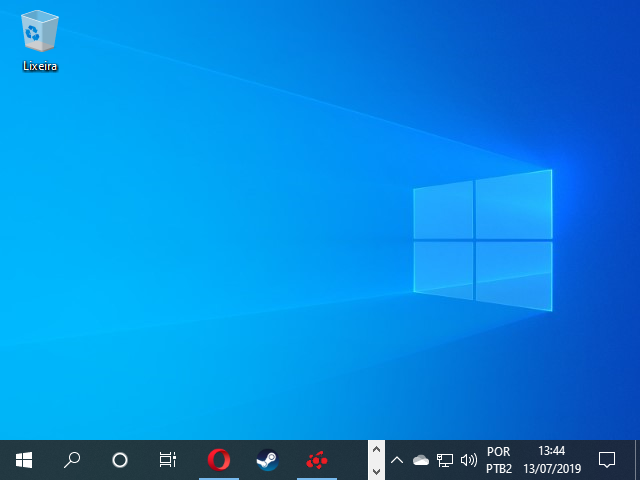Open OneDrive cloud tray icon
The width and height of the screenshot is (640, 480).
420,460
